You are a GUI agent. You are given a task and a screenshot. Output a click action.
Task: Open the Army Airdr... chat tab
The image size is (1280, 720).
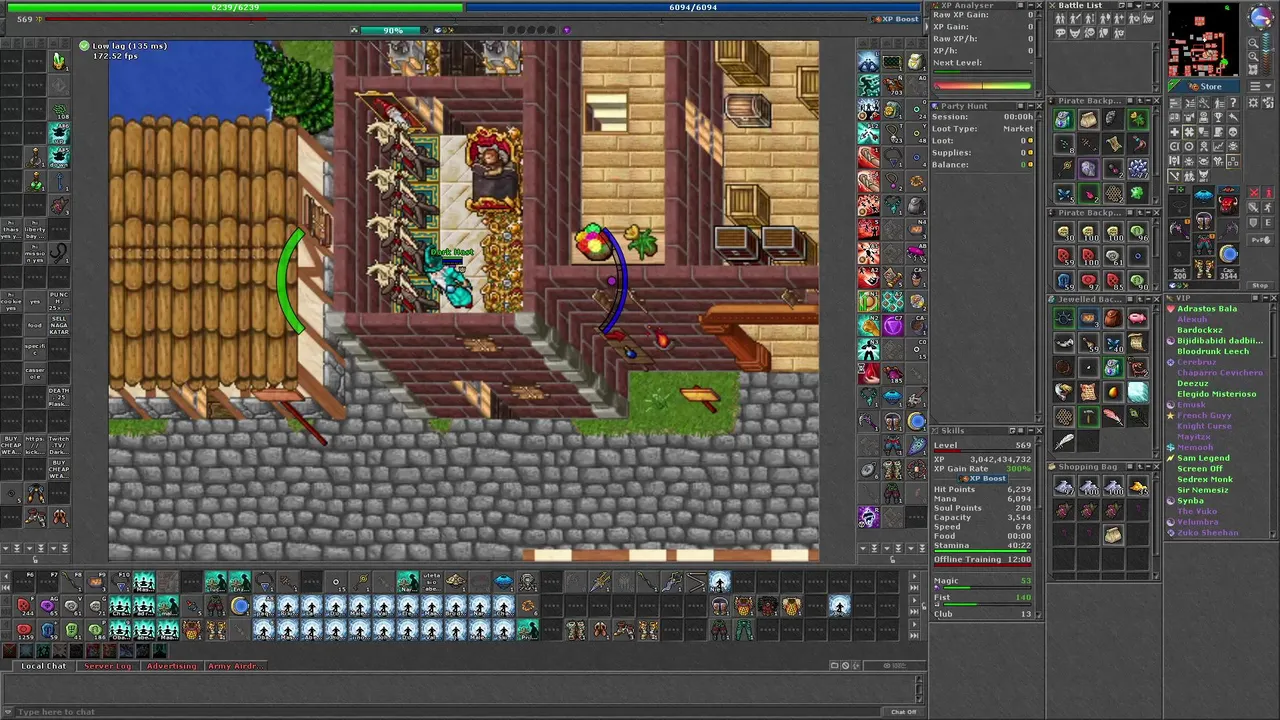click(x=234, y=666)
